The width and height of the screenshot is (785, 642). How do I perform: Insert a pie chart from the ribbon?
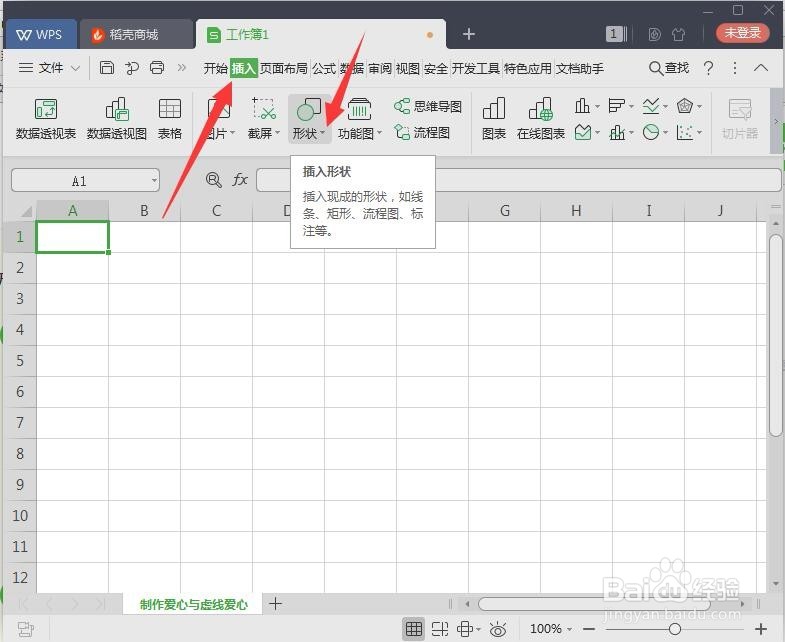[651, 132]
